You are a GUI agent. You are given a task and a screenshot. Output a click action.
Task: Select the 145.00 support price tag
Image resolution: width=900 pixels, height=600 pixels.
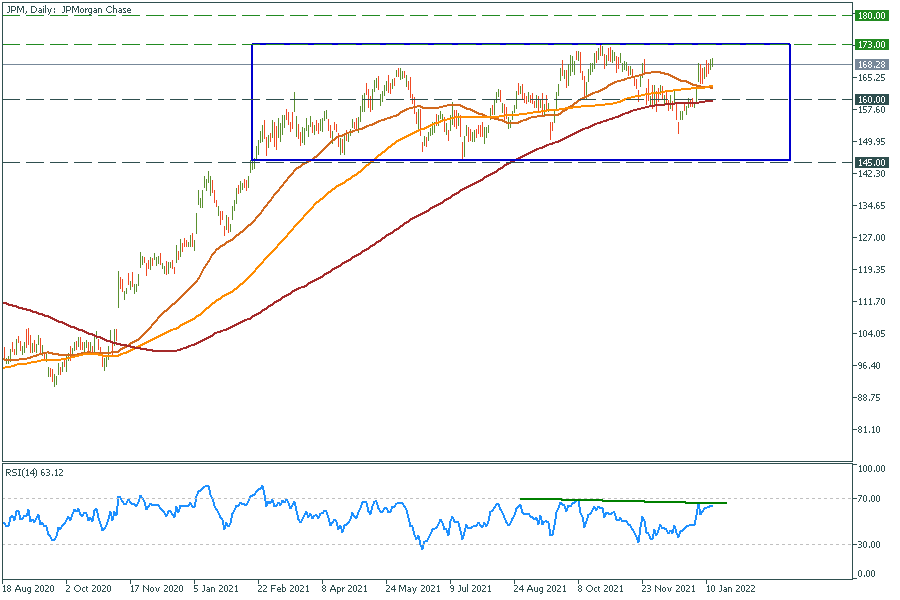872,162
